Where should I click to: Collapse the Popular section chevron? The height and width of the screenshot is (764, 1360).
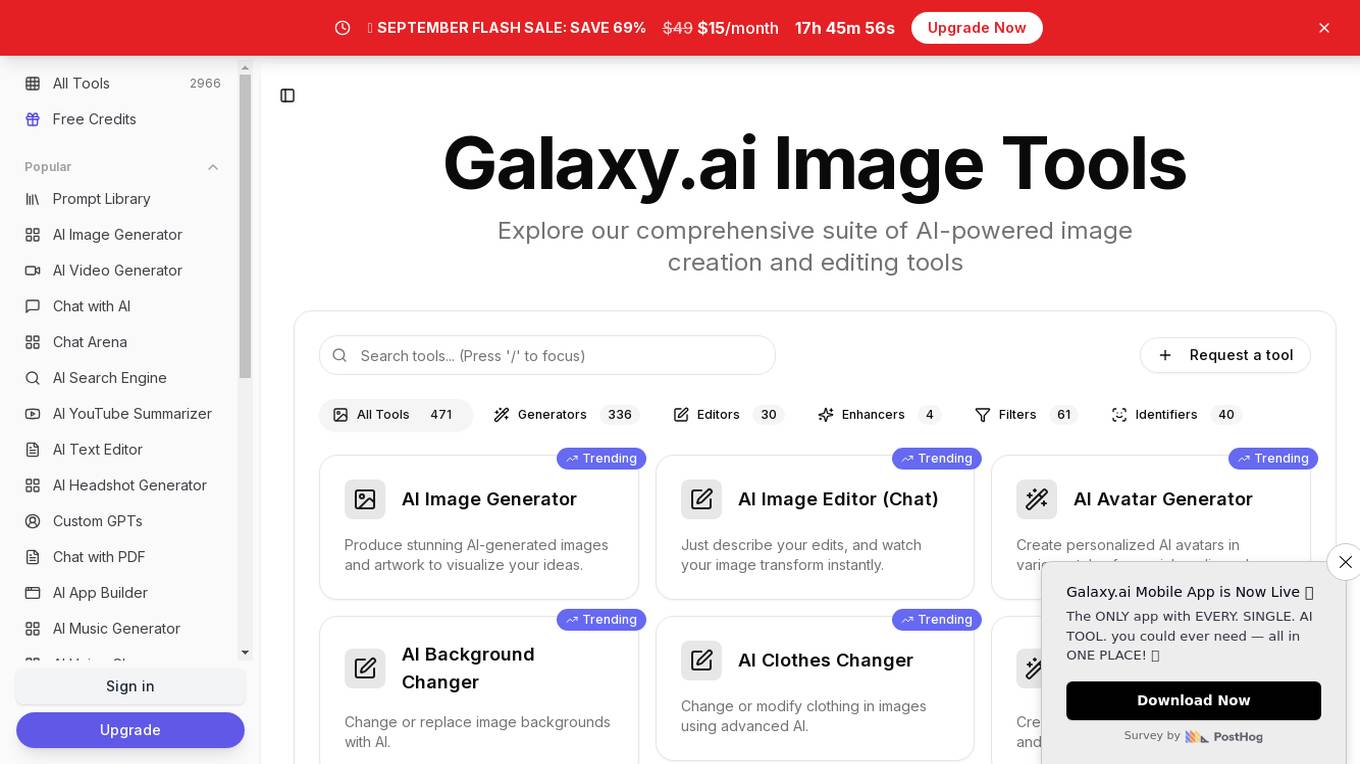pos(213,167)
